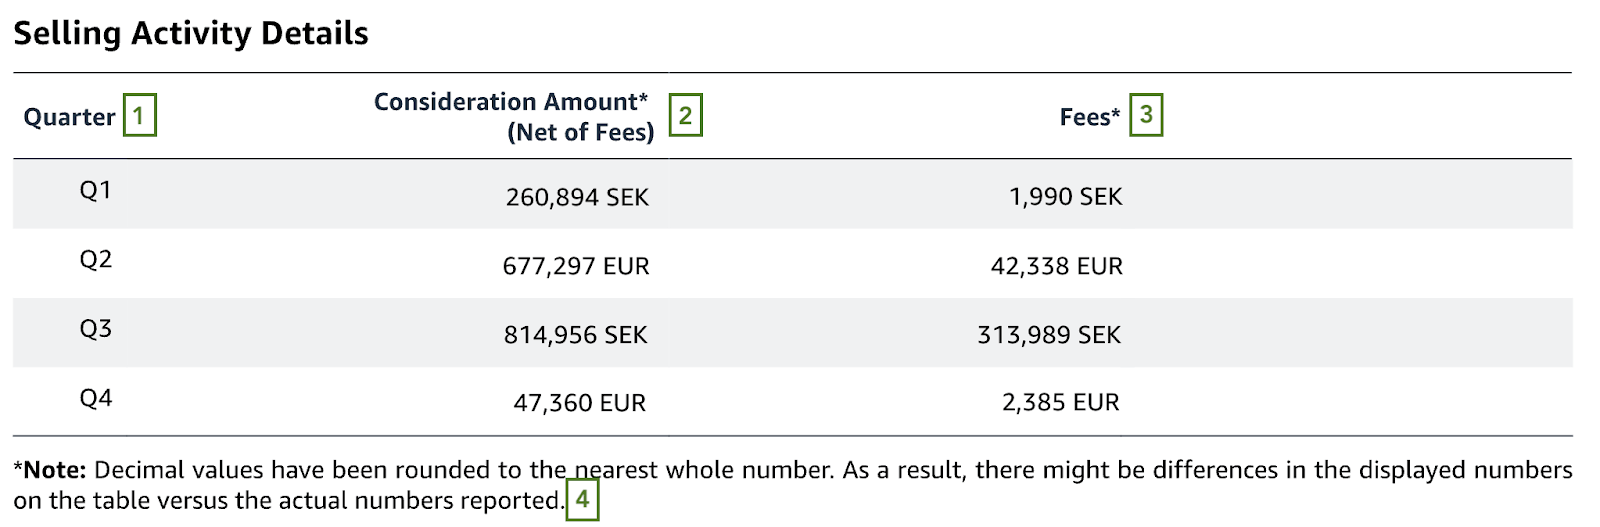Click annotation marker 4 after the note
The width and height of the screenshot is (1600, 527).
[582, 499]
